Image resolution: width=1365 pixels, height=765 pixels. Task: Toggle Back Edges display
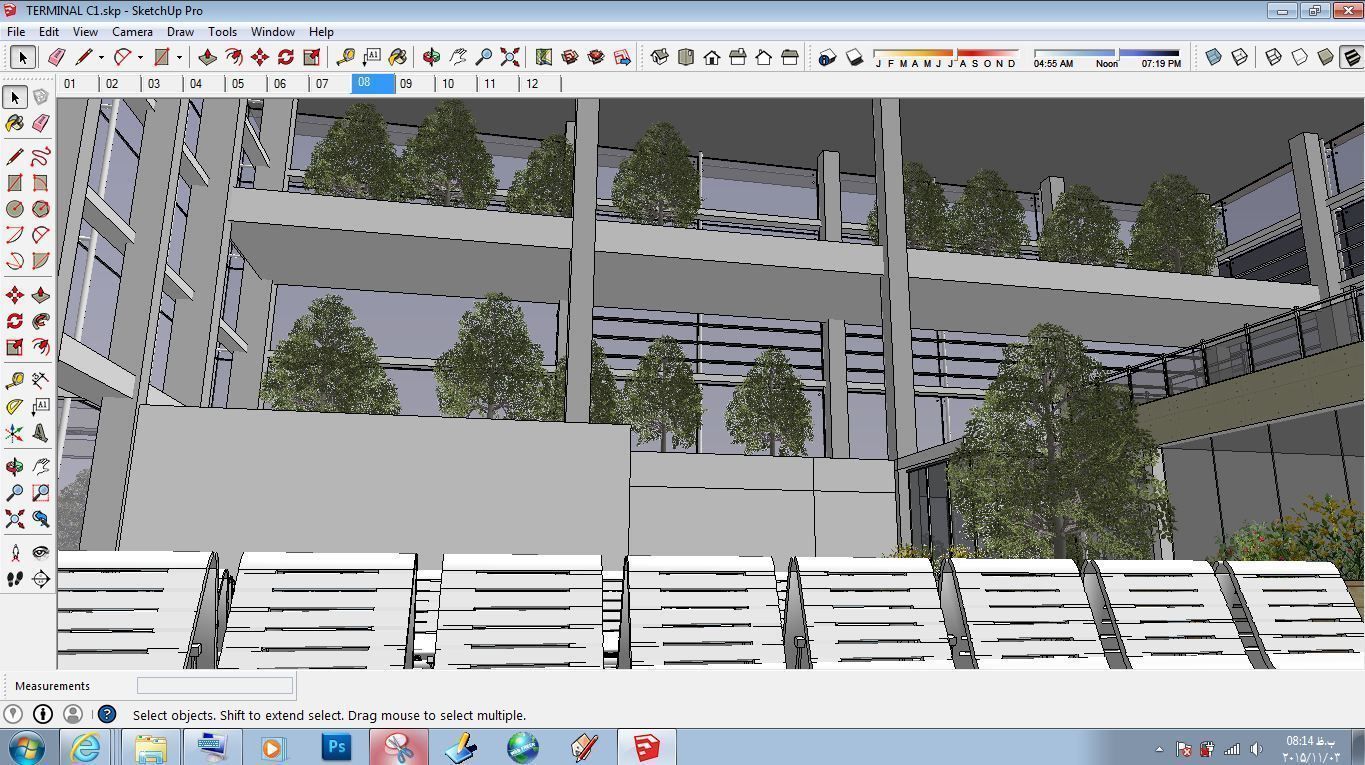[x=1240, y=57]
